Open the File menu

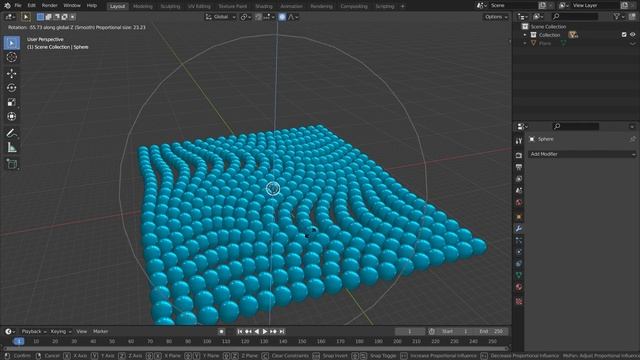point(18,6)
